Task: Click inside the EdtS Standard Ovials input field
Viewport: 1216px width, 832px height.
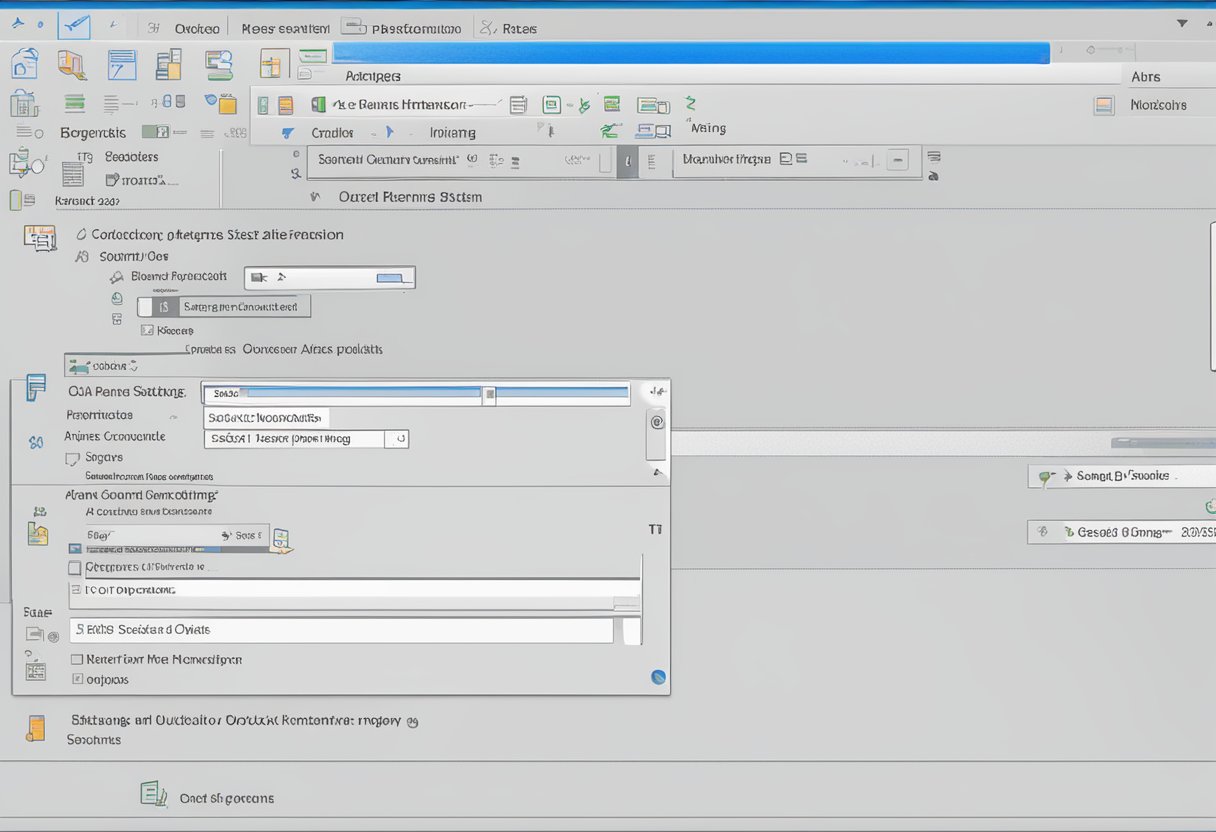Action: (340, 630)
